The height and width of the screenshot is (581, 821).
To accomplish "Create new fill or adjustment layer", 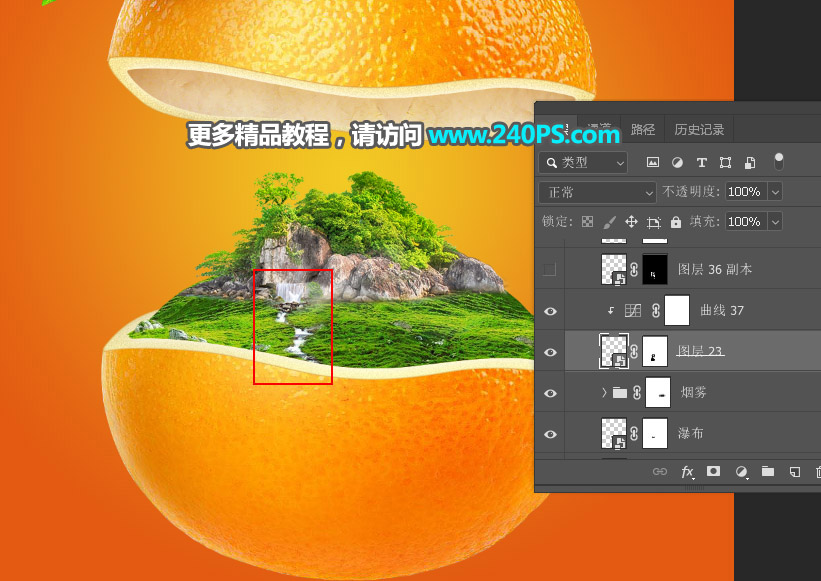I will tap(741, 472).
